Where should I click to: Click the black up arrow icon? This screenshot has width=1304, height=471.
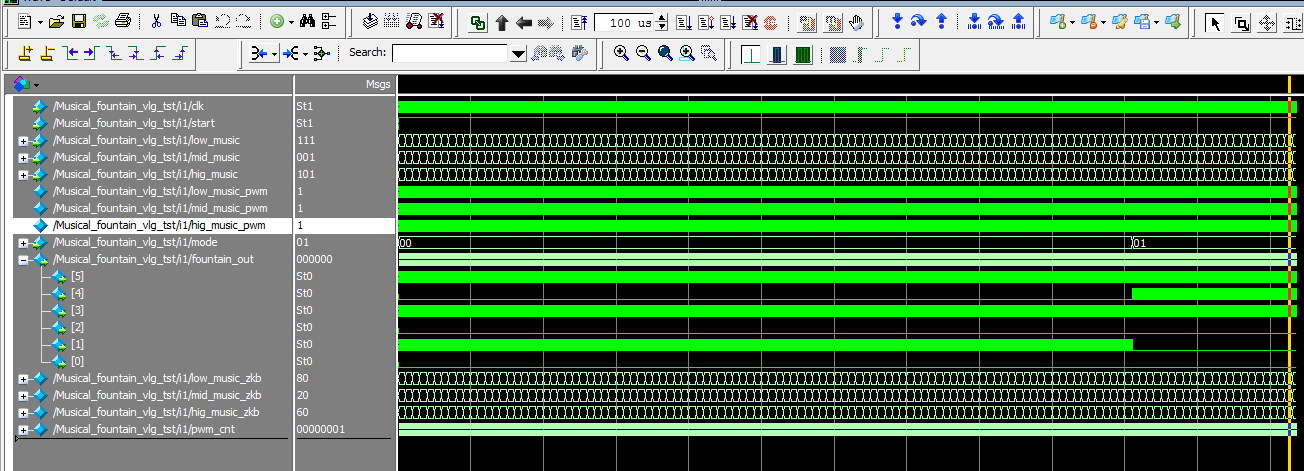(x=502, y=22)
